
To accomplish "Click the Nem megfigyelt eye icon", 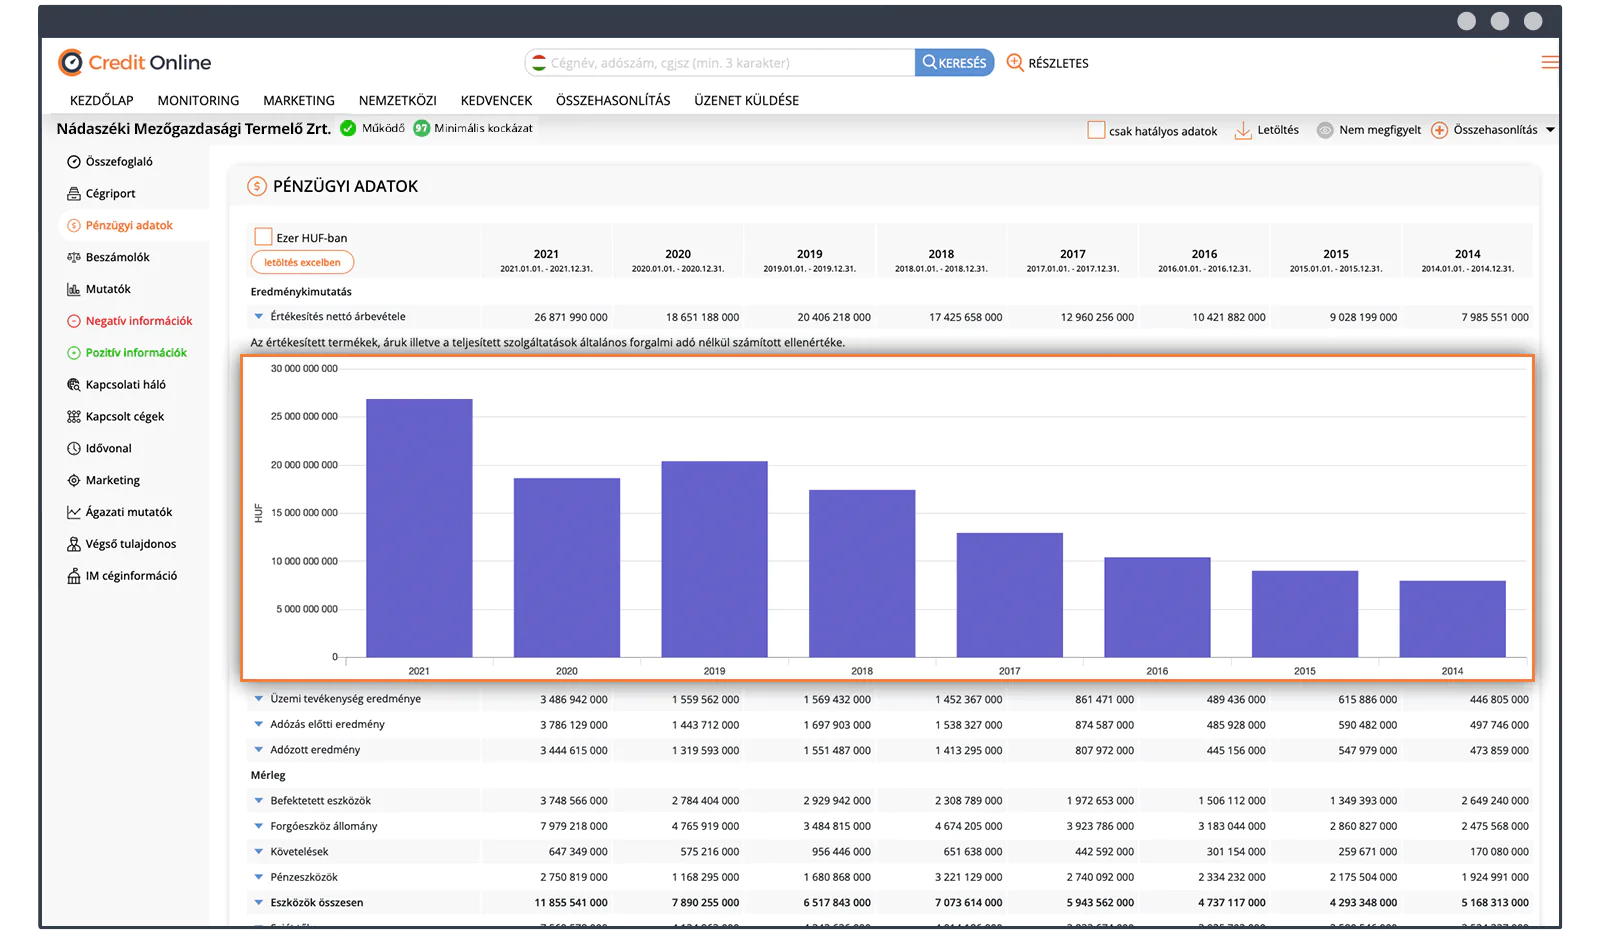I will (x=1325, y=131).
